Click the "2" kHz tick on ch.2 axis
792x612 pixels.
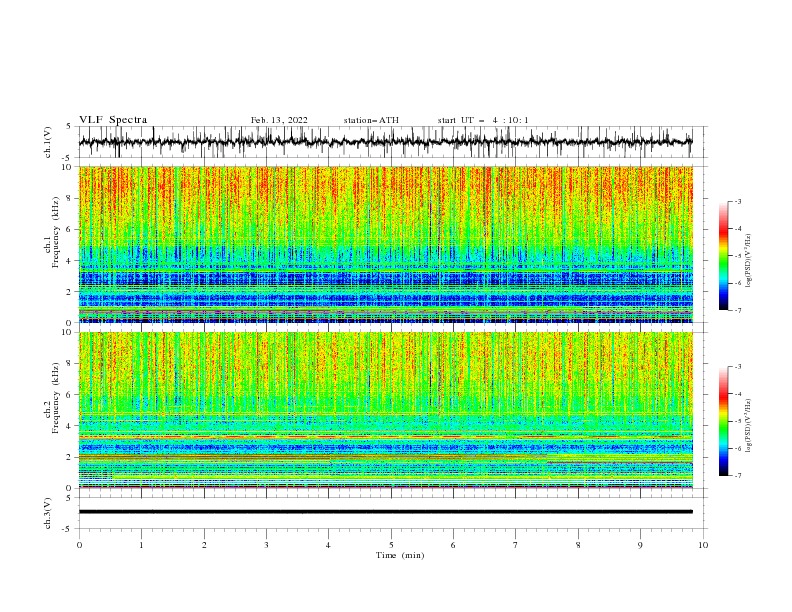click(x=70, y=457)
